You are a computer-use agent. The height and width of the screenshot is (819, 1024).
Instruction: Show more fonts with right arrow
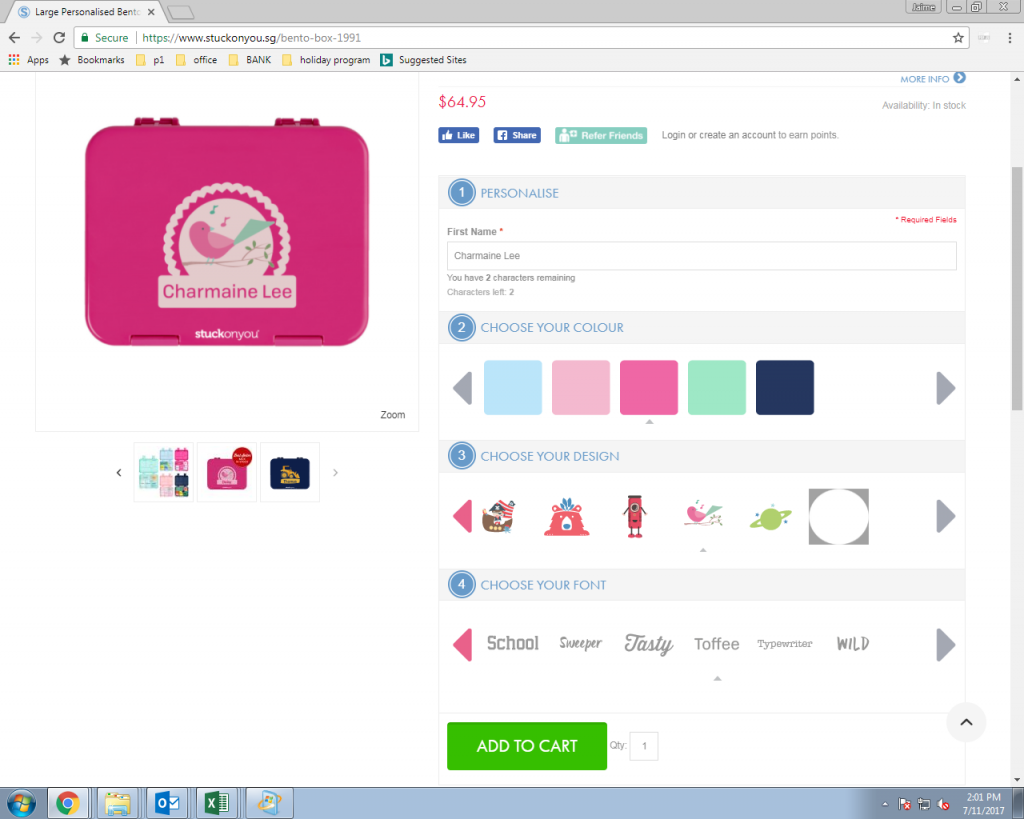pos(946,645)
